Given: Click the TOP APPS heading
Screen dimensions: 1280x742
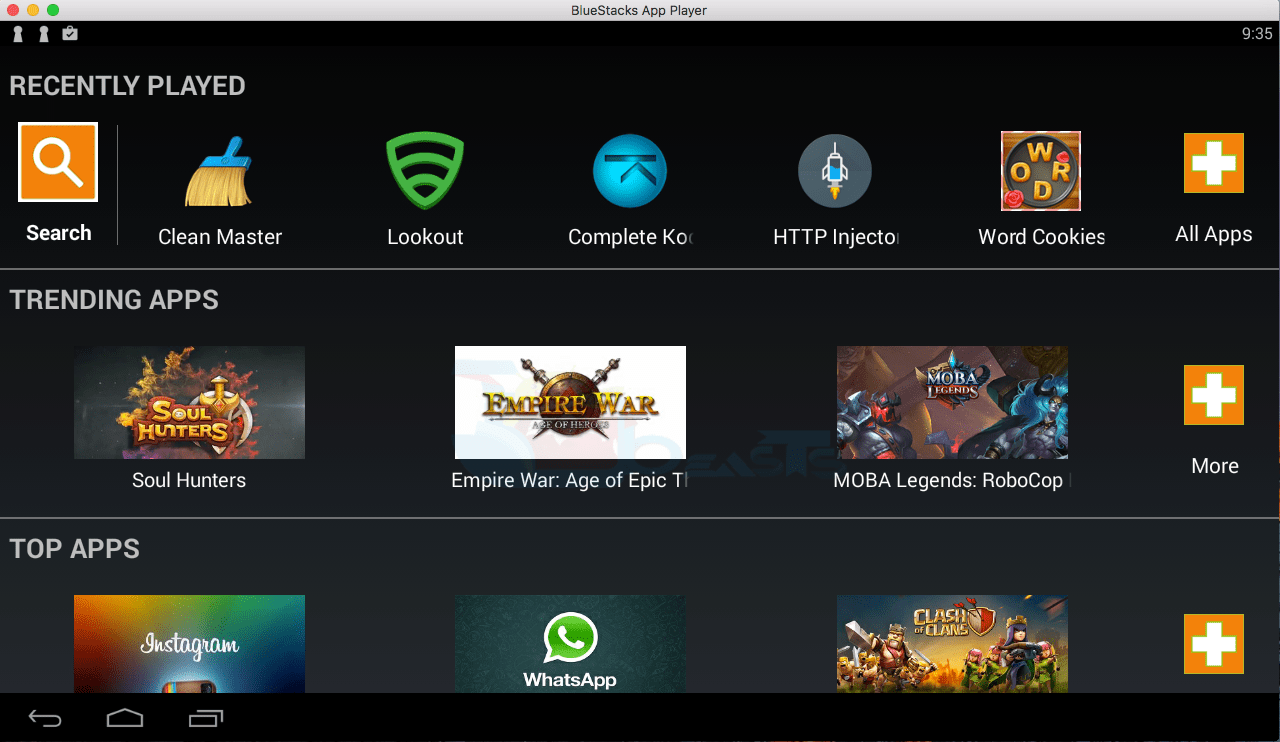Looking at the screenshot, I should pyautogui.click(x=75, y=548).
